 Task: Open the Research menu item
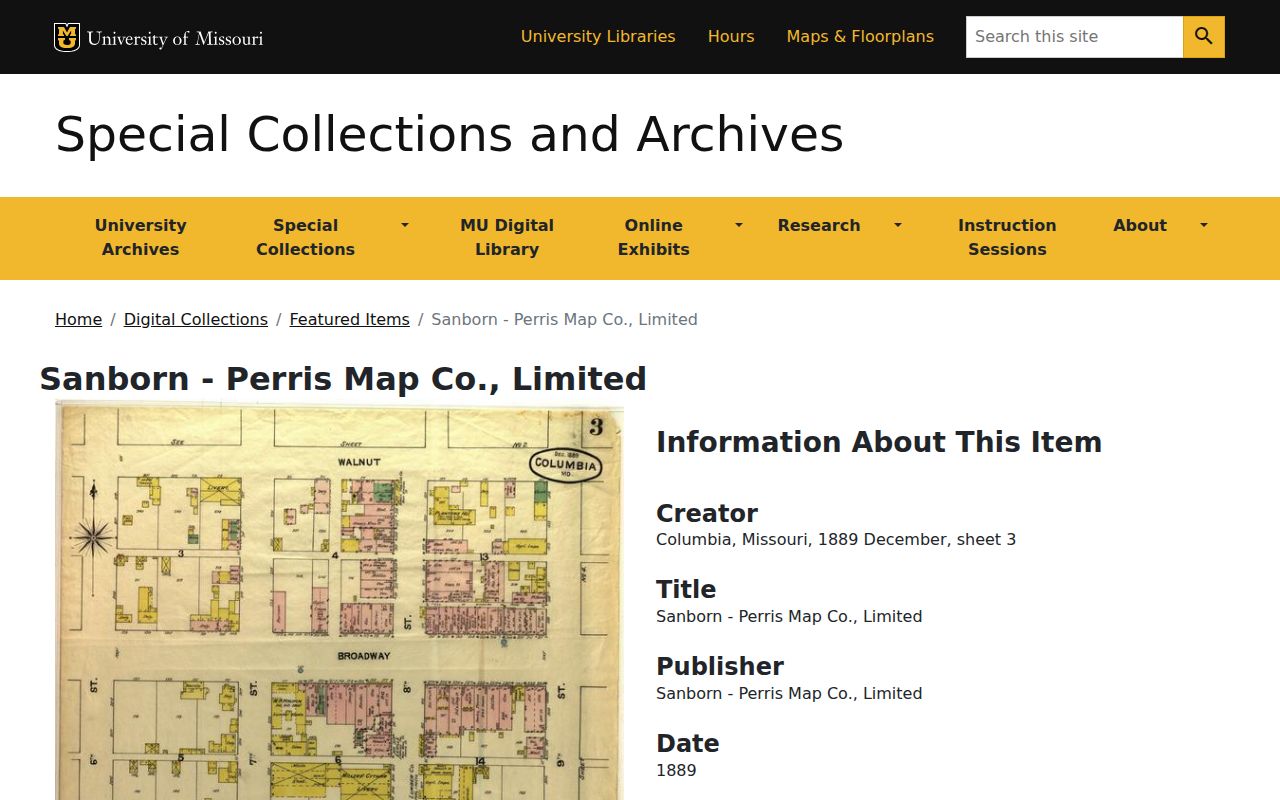(x=819, y=226)
